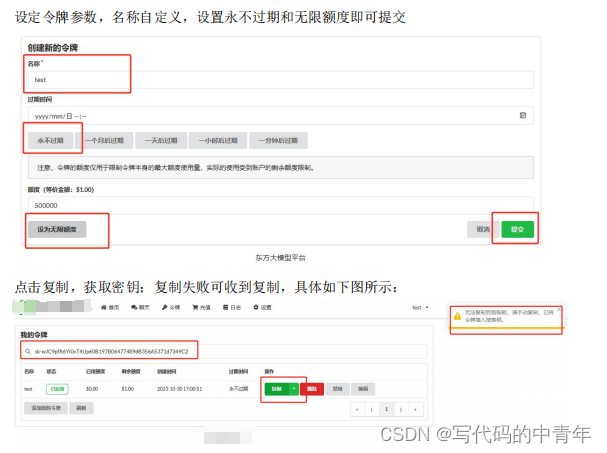The width and height of the screenshot is (607, 453).
Task: Open the 首页 home nav item
Action: tap(110, 307)
